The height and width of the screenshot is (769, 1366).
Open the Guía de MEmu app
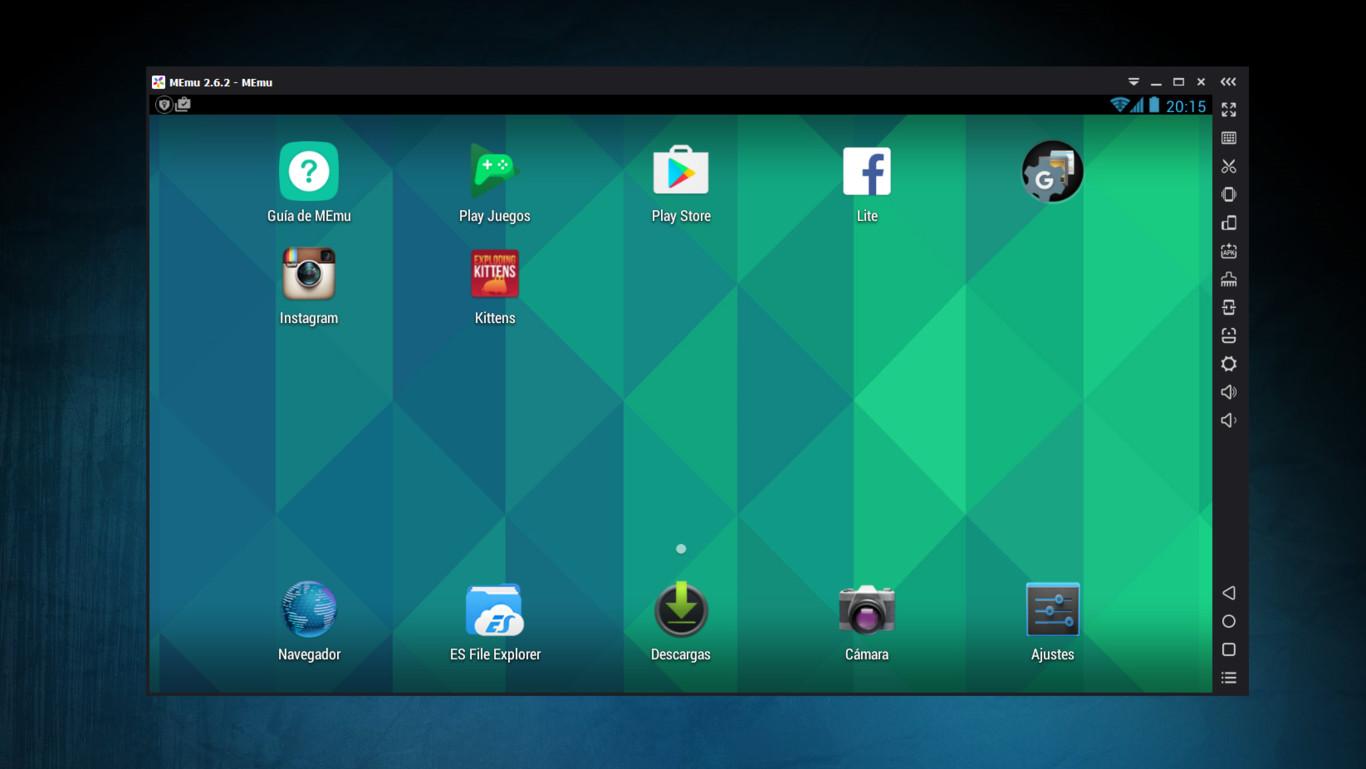pyautogui.click(x=309, y=172)
